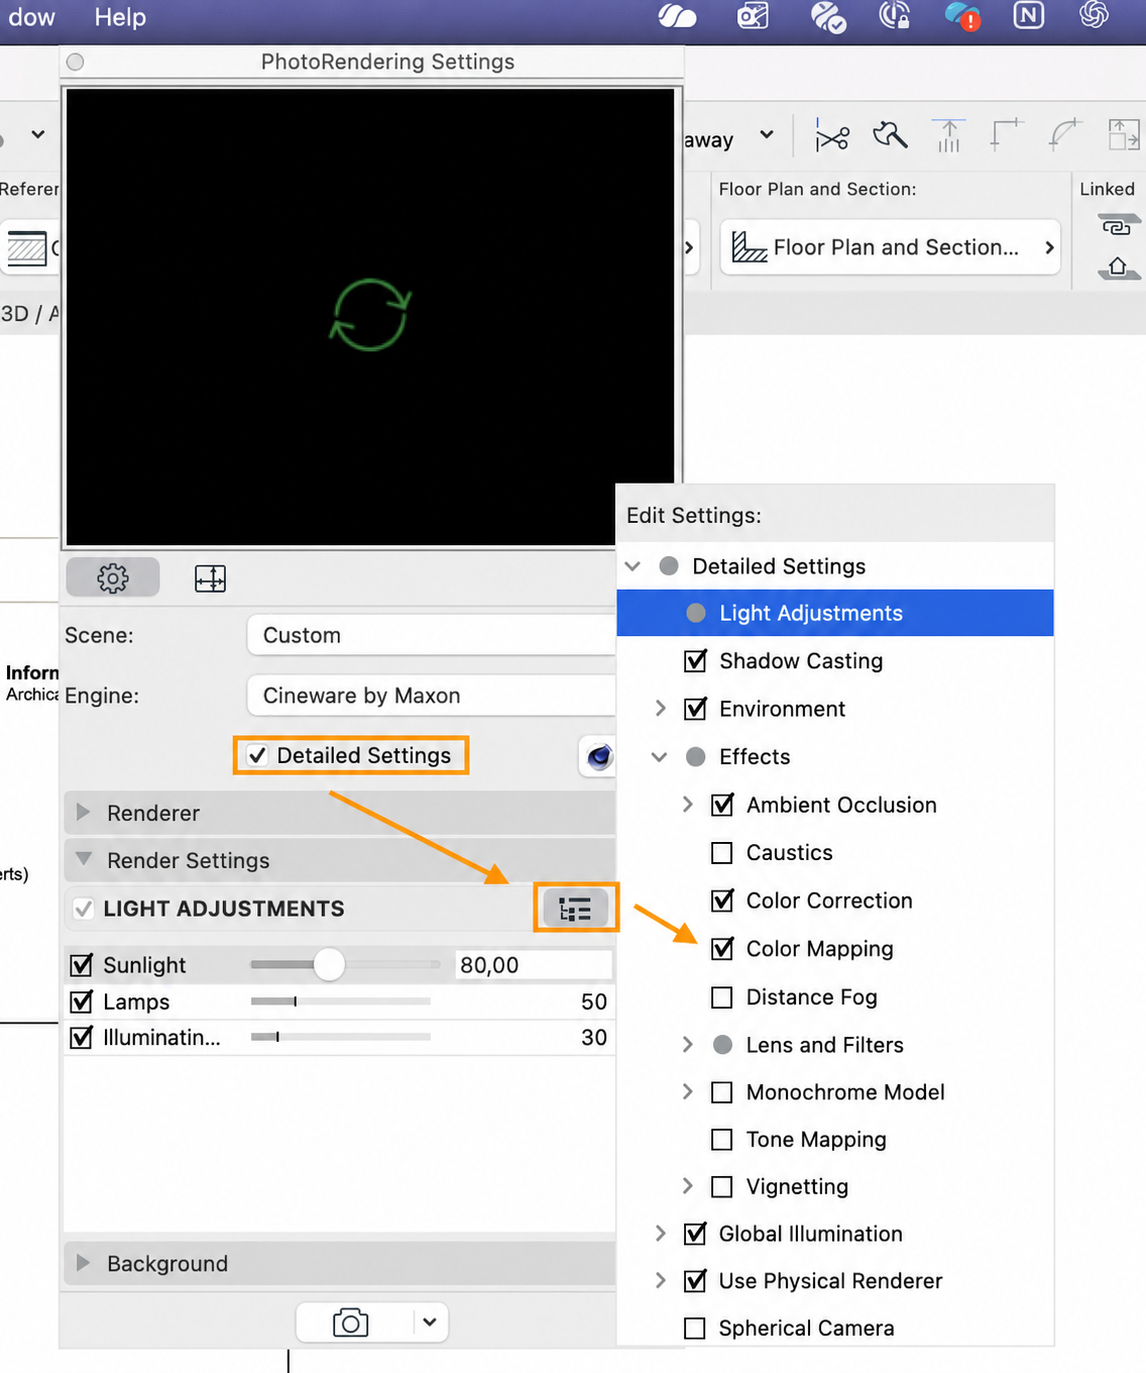Expand the Background section
The height and width of the screenshot is (1373, 1146).
point(84,1263)
